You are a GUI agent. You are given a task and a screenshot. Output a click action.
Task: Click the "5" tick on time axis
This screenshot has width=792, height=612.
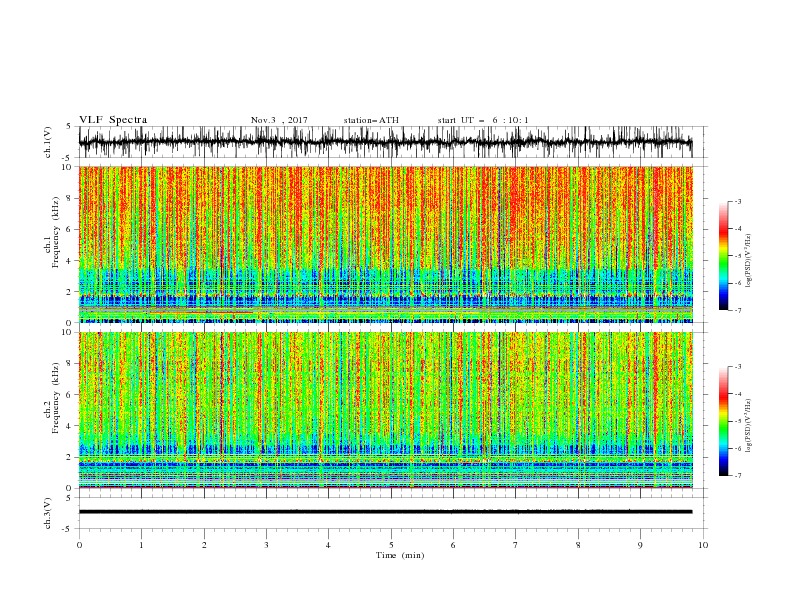pyautogui.click(x=391, y=545)
